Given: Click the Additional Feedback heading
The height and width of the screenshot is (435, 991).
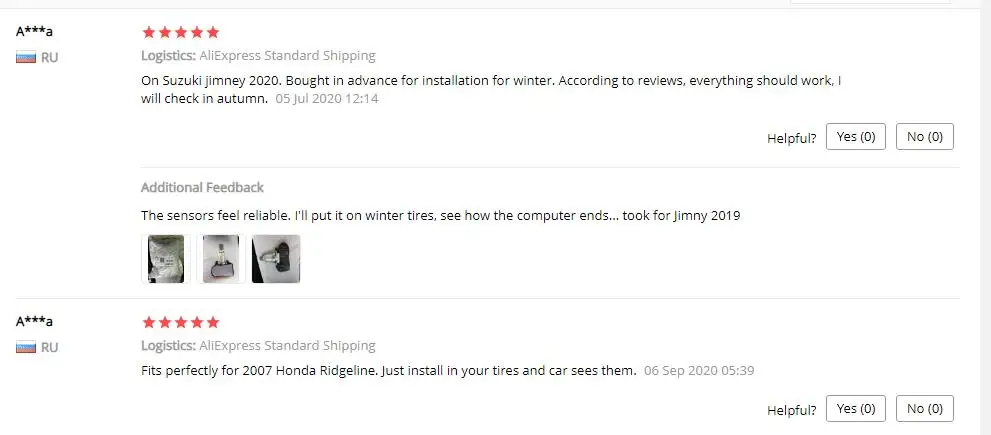Looking at the screenshot, I should click(202, 188).
